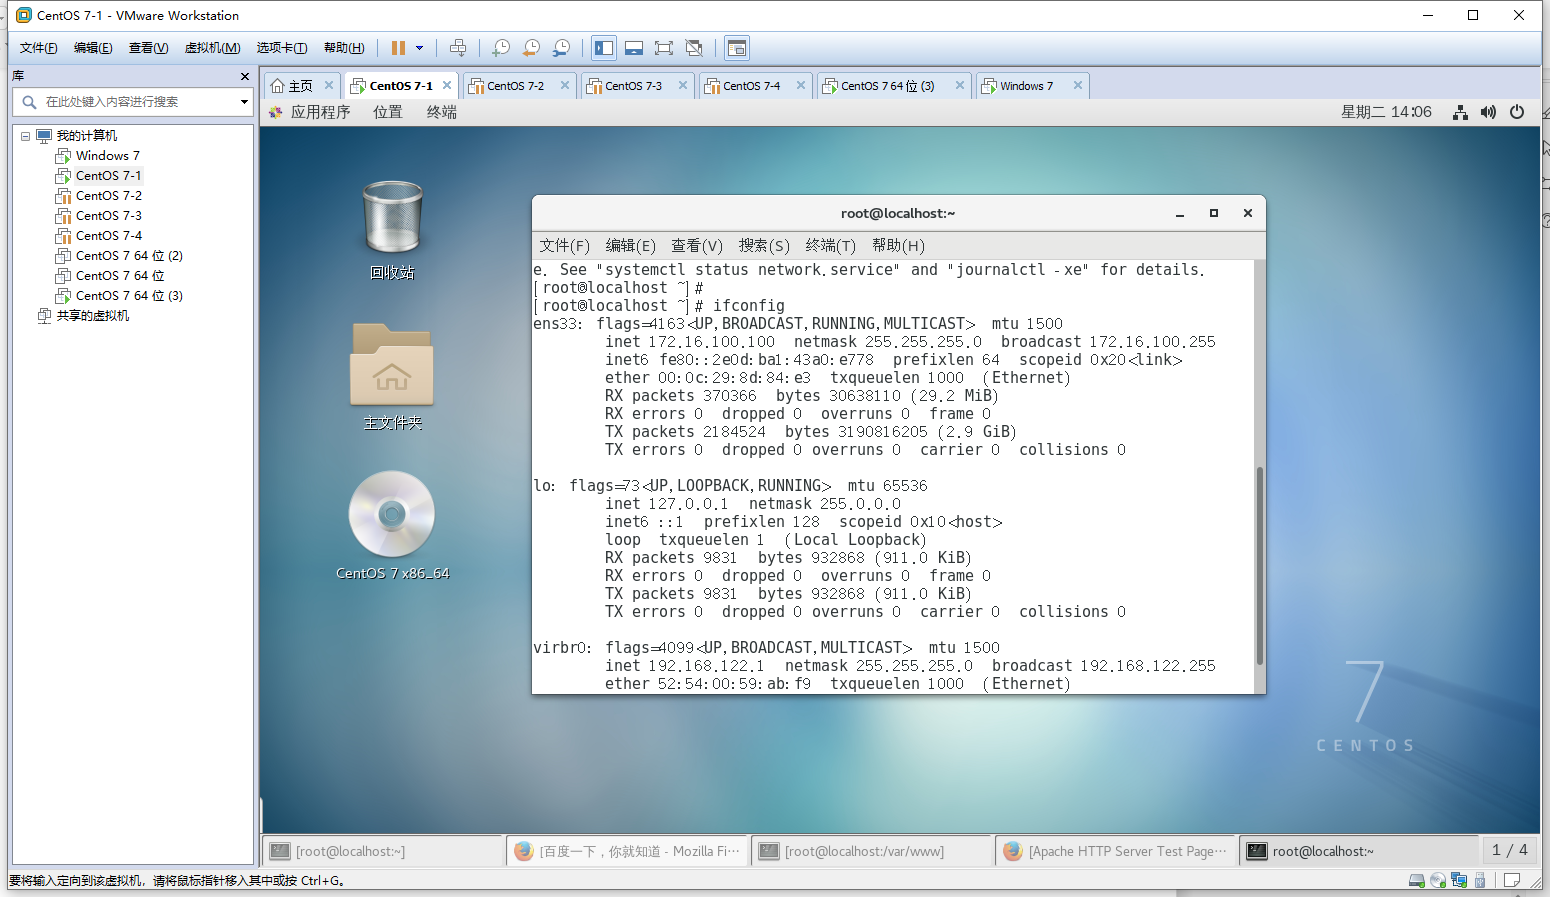Take a snapshot of this virtual machine
The image size is (1550, 897).
pos(501,48)
